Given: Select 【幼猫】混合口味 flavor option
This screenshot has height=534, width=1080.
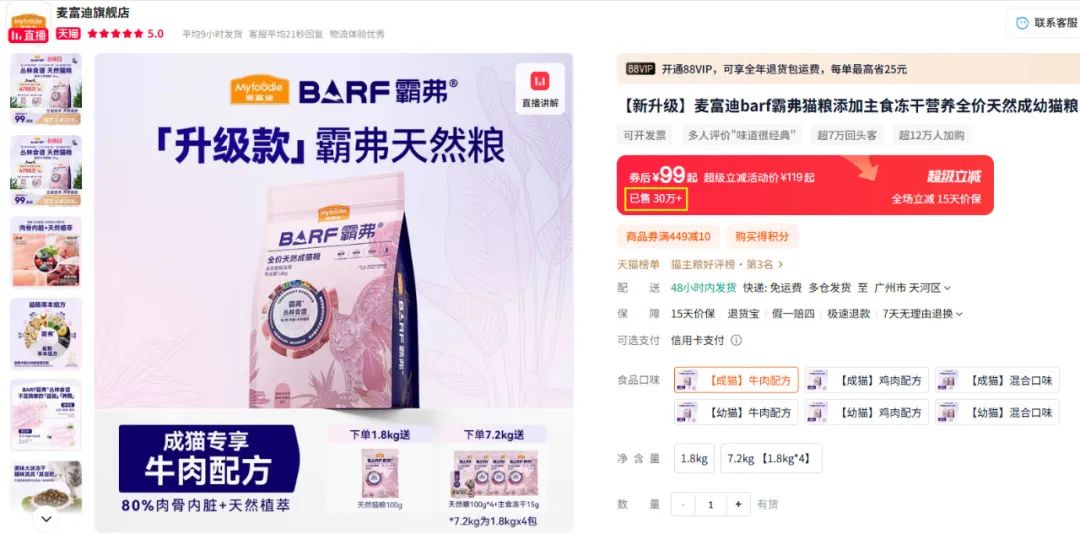Looking at the screenshot, I should point(997,413).
